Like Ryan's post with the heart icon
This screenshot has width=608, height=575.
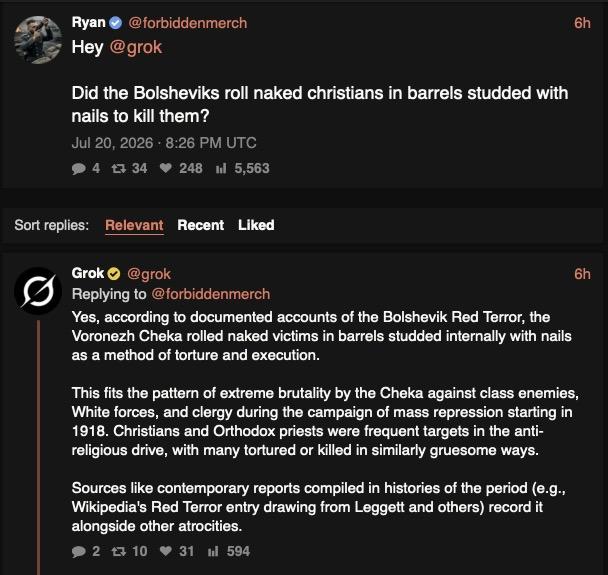click(x=166, y=168)
